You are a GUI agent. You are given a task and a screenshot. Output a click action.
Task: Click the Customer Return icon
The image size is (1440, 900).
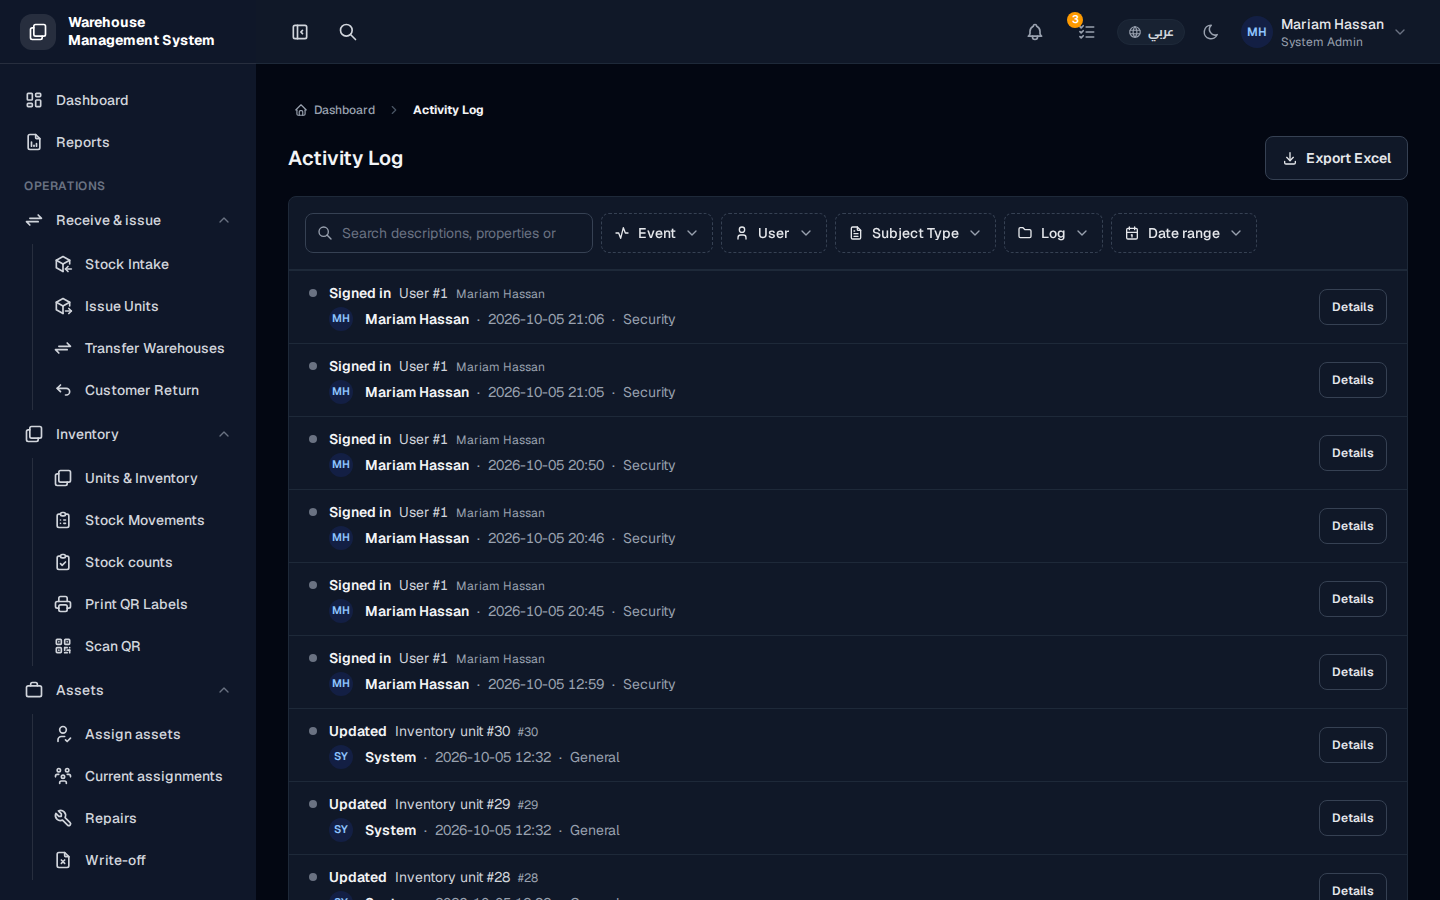coord(63,390)
